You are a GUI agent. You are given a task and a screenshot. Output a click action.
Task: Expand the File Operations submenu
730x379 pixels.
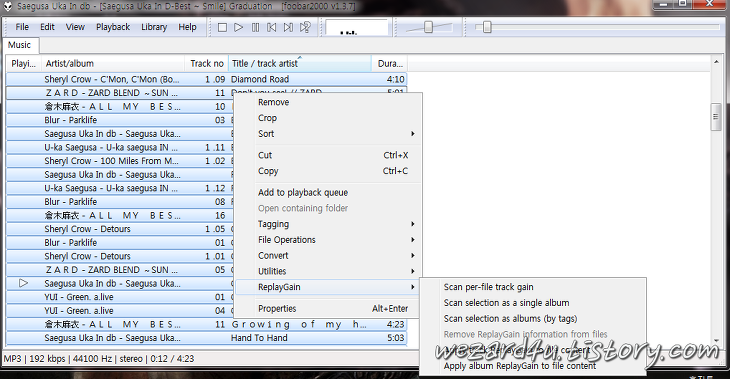(x=328, y=240)
